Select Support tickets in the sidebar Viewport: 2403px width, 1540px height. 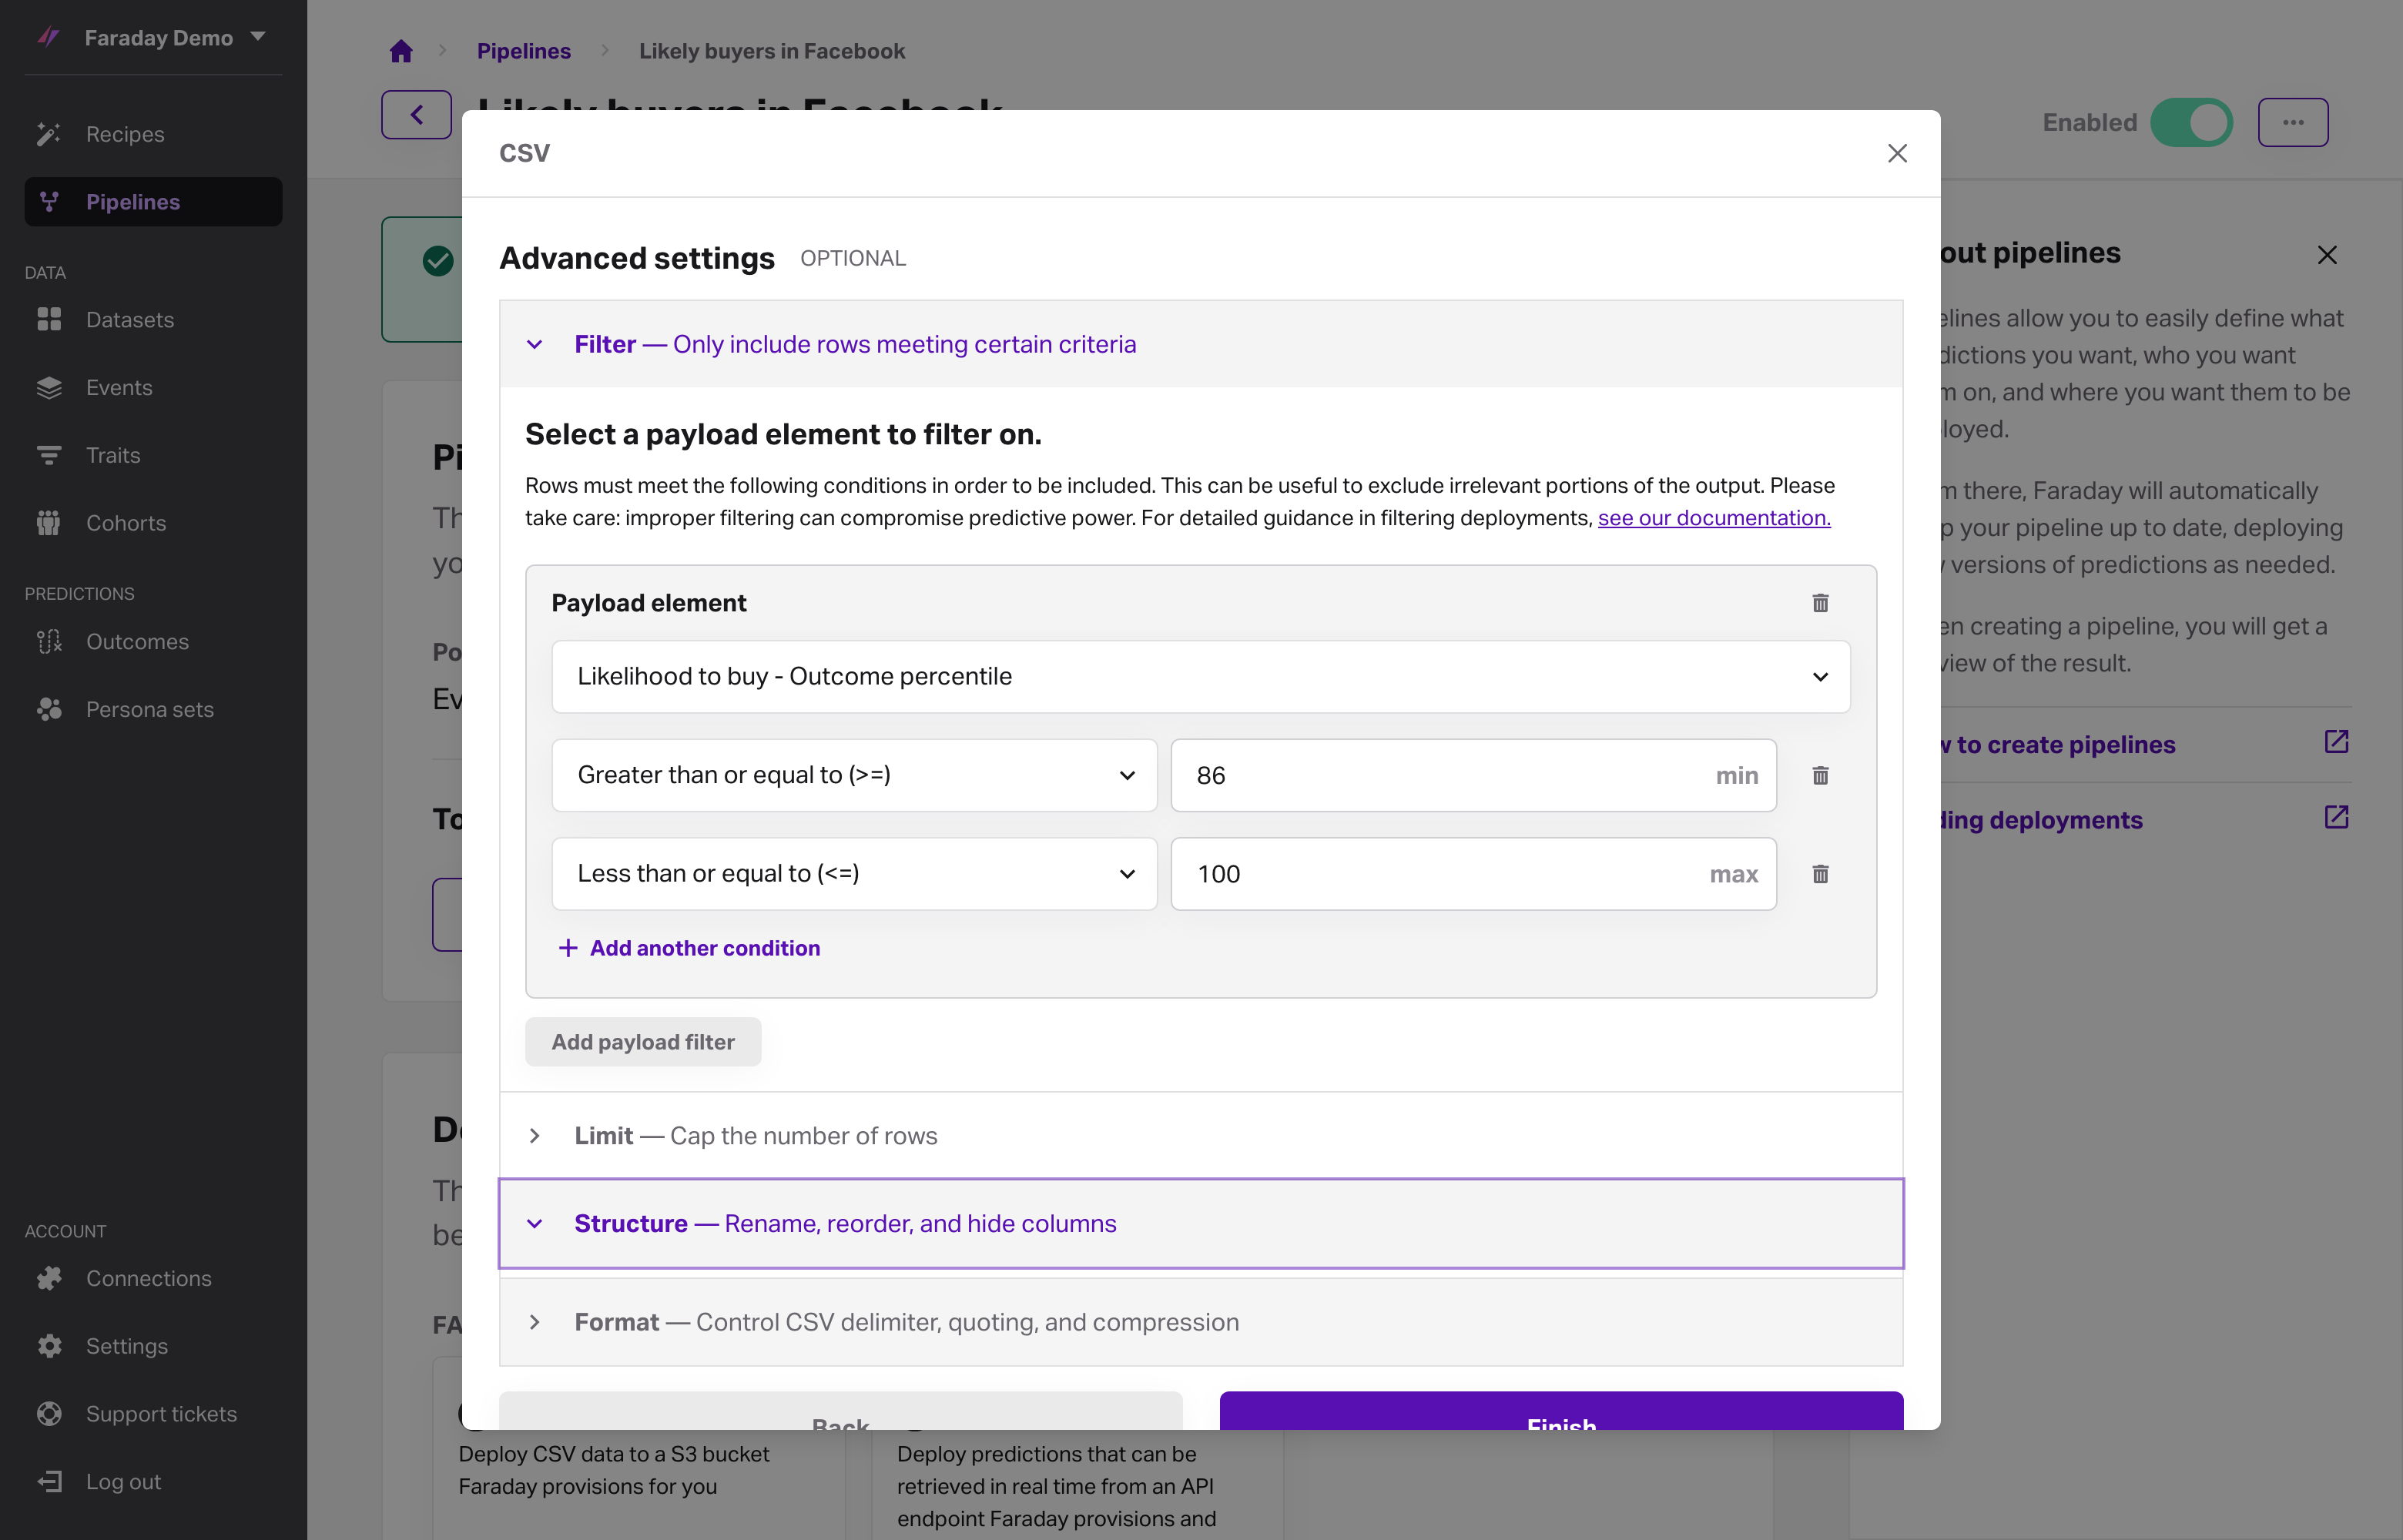point(153,1414)
